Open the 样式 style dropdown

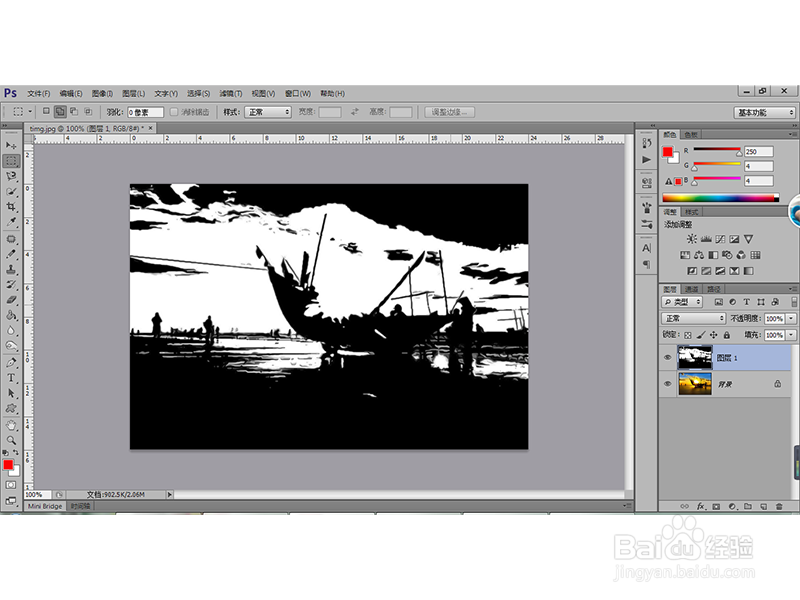[x=268, y=112]
